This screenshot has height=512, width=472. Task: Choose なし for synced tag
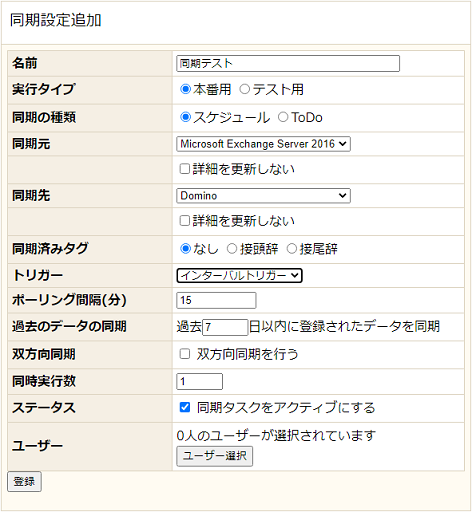pyautogui.click(x=185, y=249)
